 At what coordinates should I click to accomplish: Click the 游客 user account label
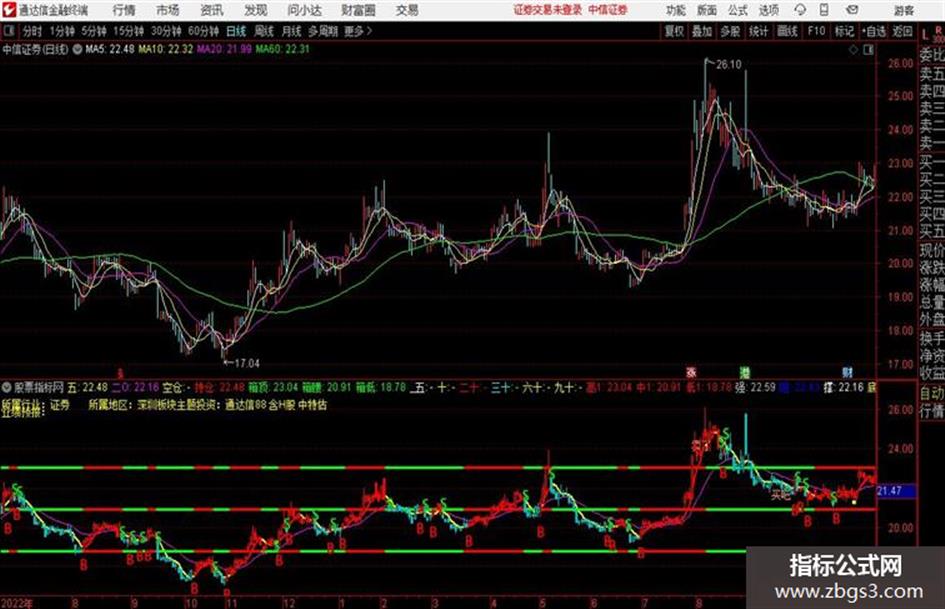[x=903, y=10]
